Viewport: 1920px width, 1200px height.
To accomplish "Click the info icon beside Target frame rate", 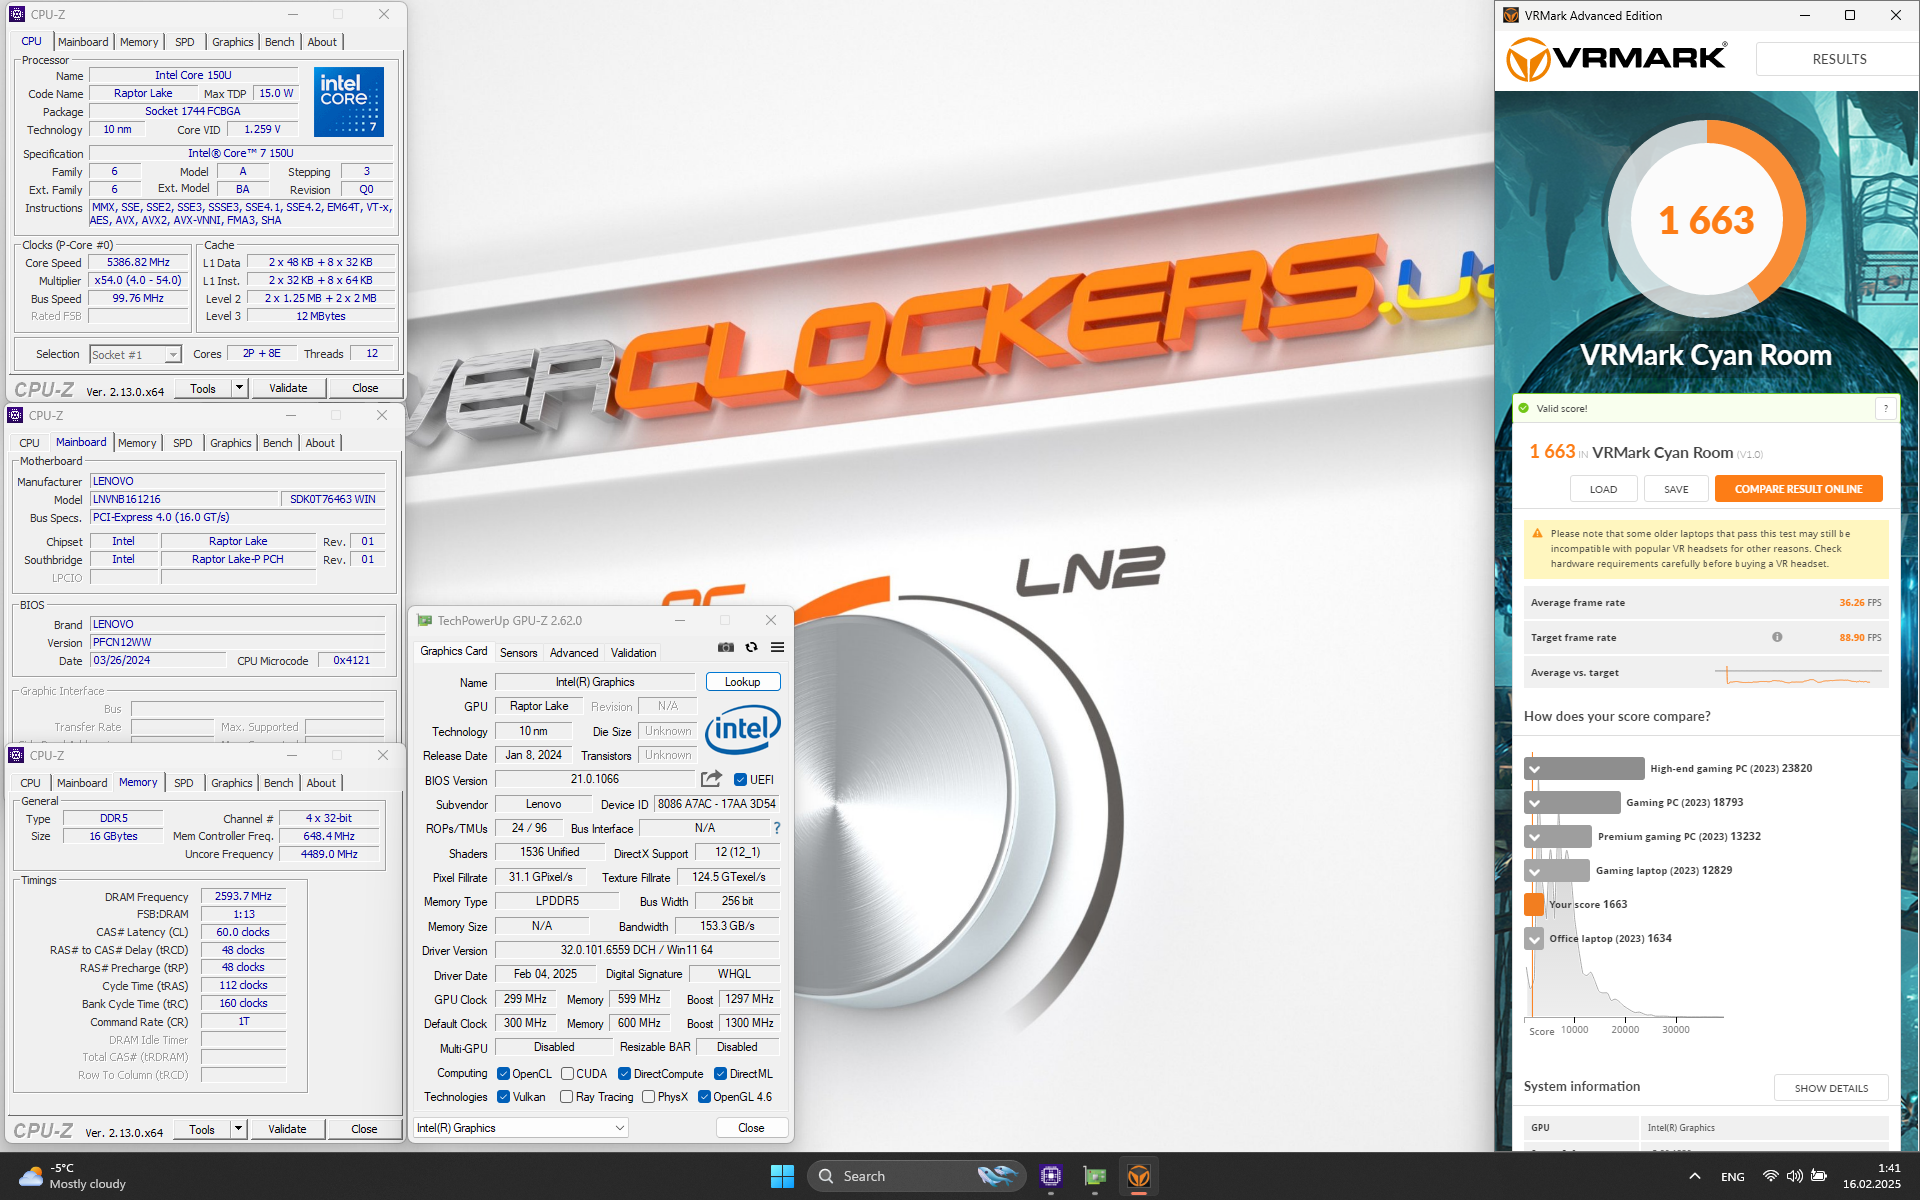I will (1777, 637).
